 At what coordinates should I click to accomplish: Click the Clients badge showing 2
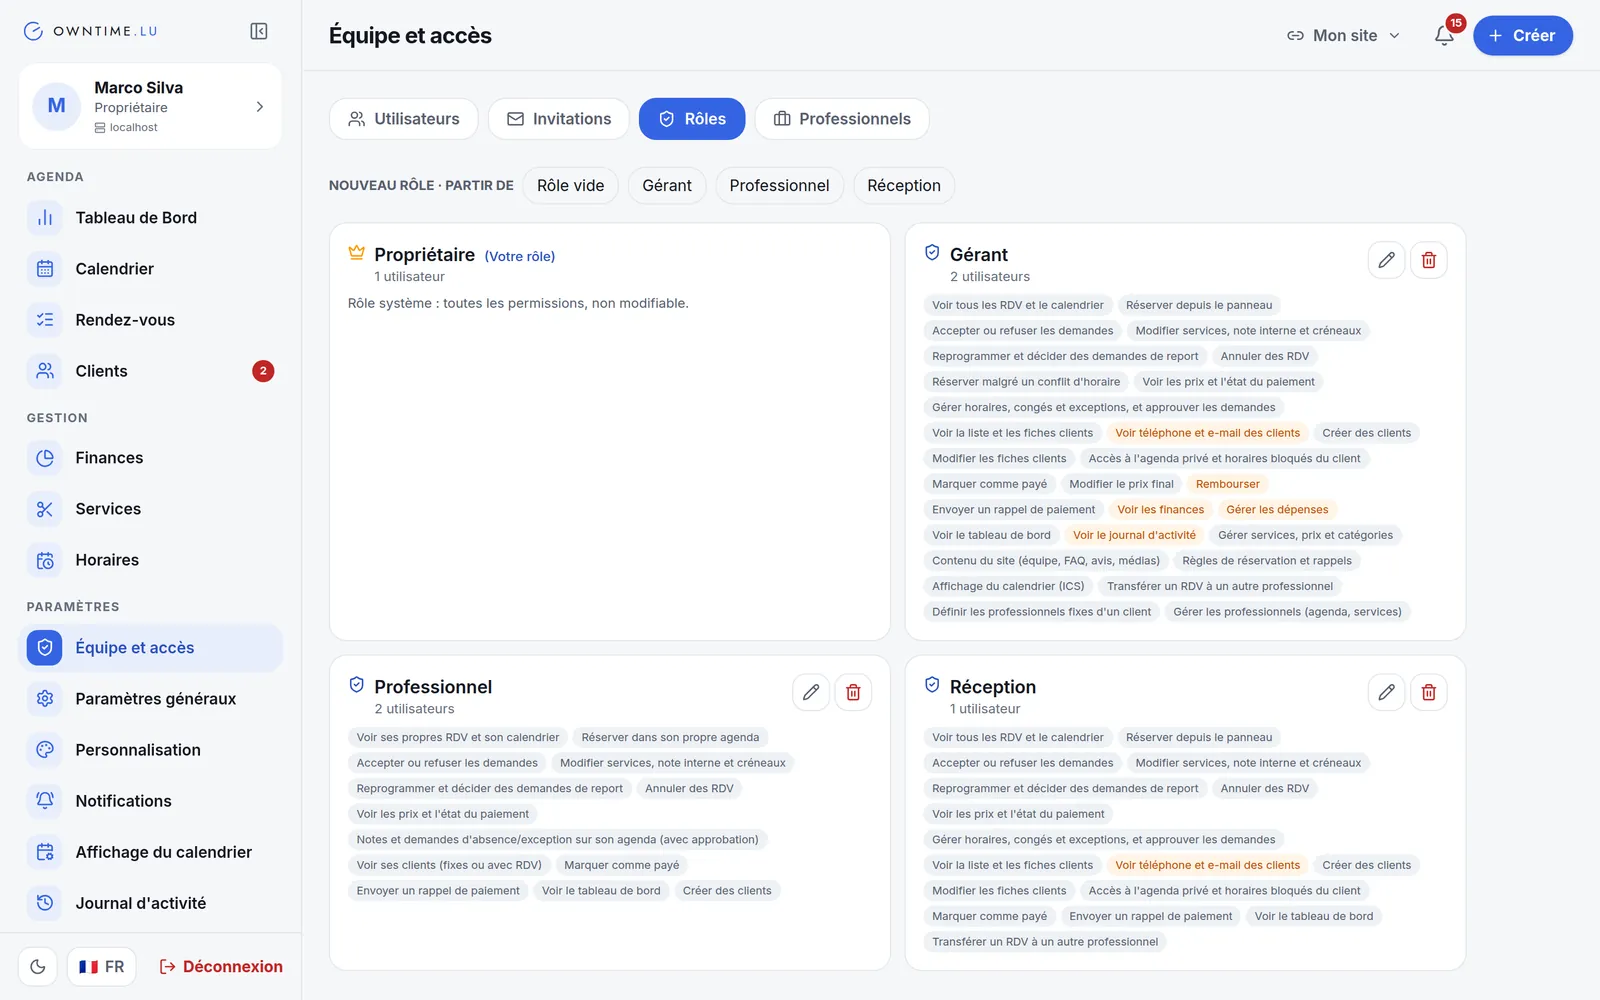tap(263, 371)
